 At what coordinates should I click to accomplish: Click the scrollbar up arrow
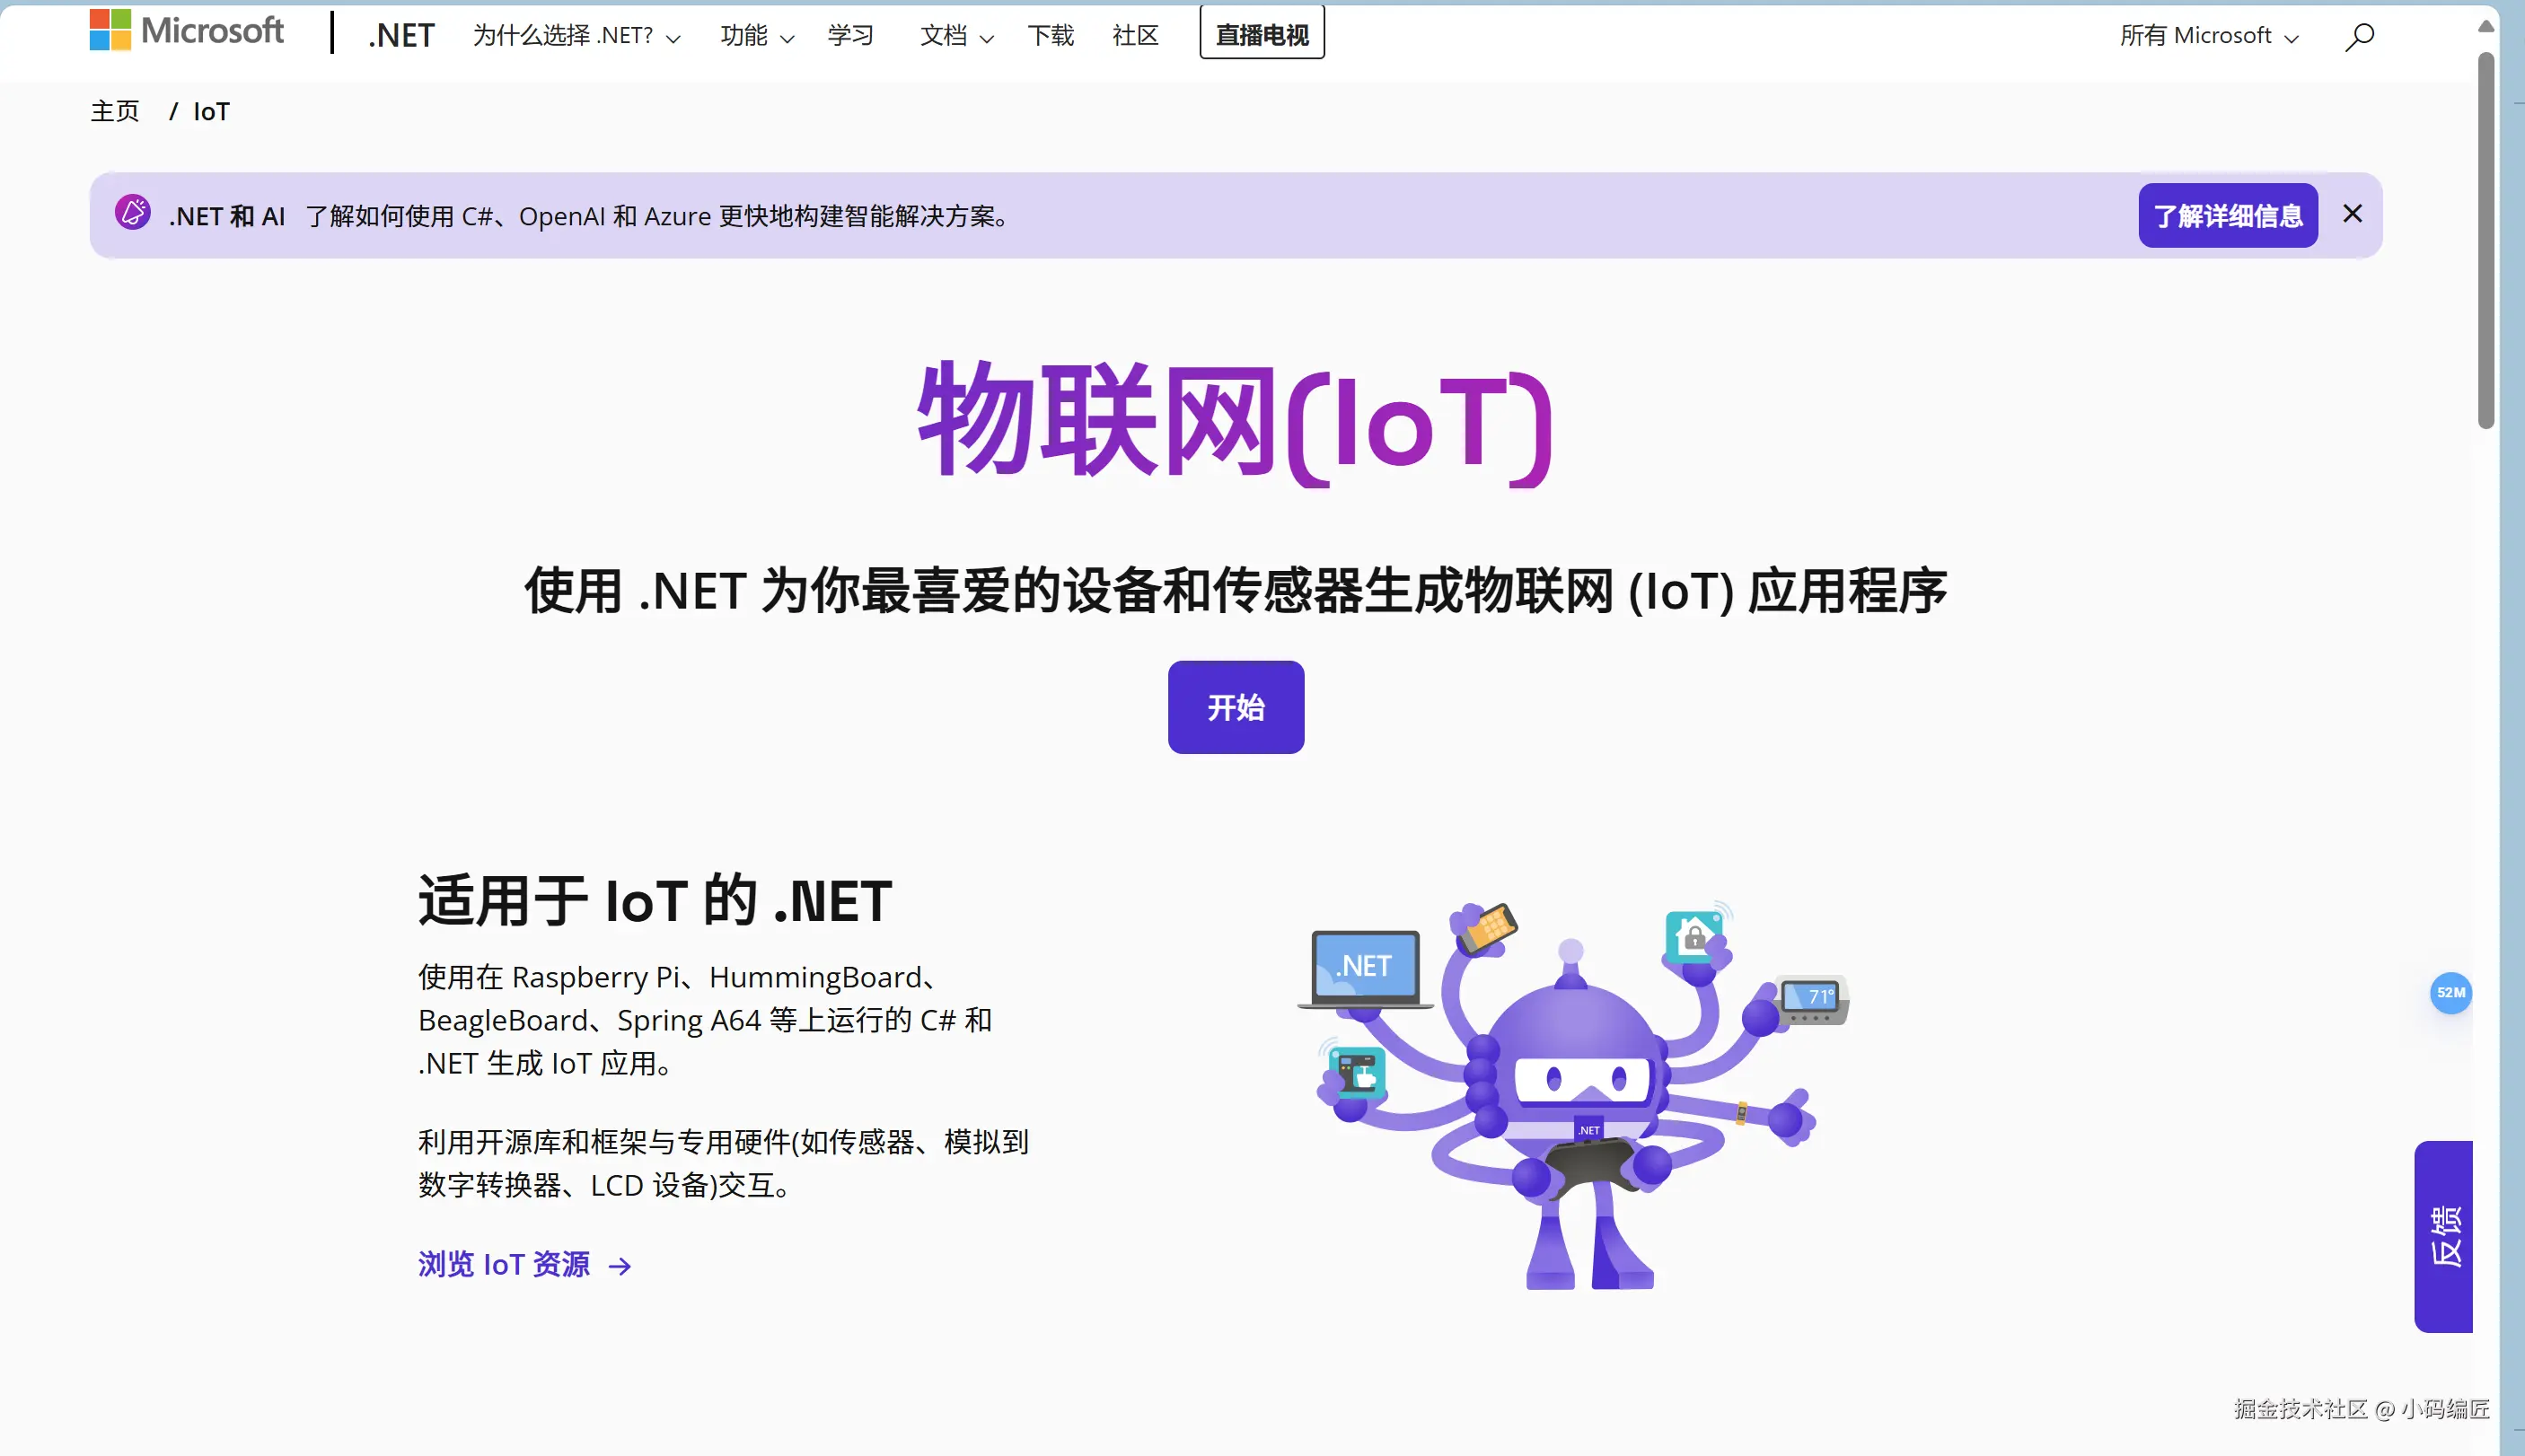[x=2485, y=26]
